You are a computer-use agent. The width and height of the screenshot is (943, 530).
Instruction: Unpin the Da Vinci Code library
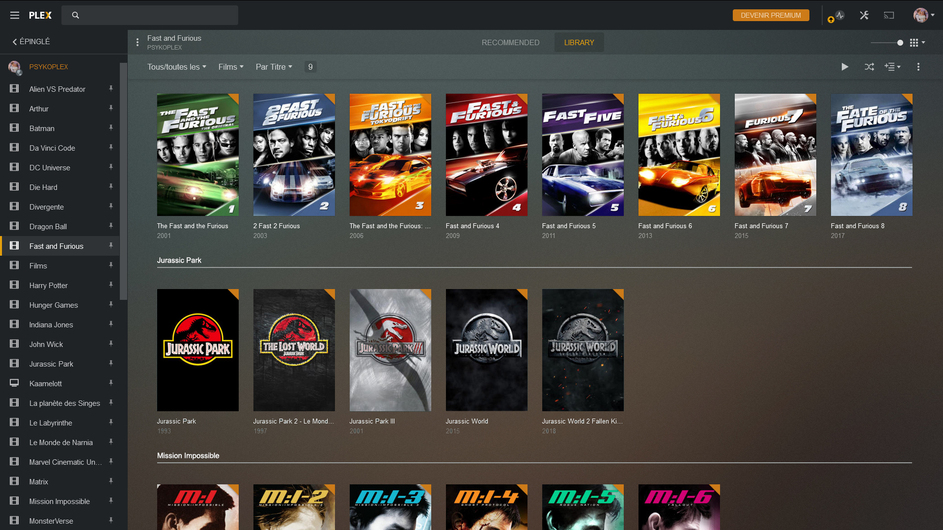(x=111, y=147)
